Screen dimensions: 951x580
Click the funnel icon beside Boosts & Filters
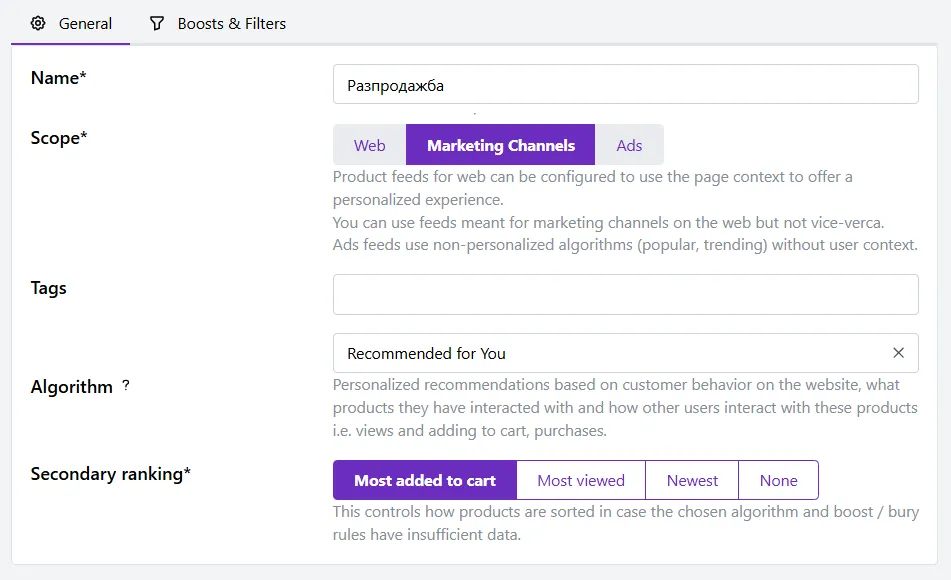pos(157,24)
